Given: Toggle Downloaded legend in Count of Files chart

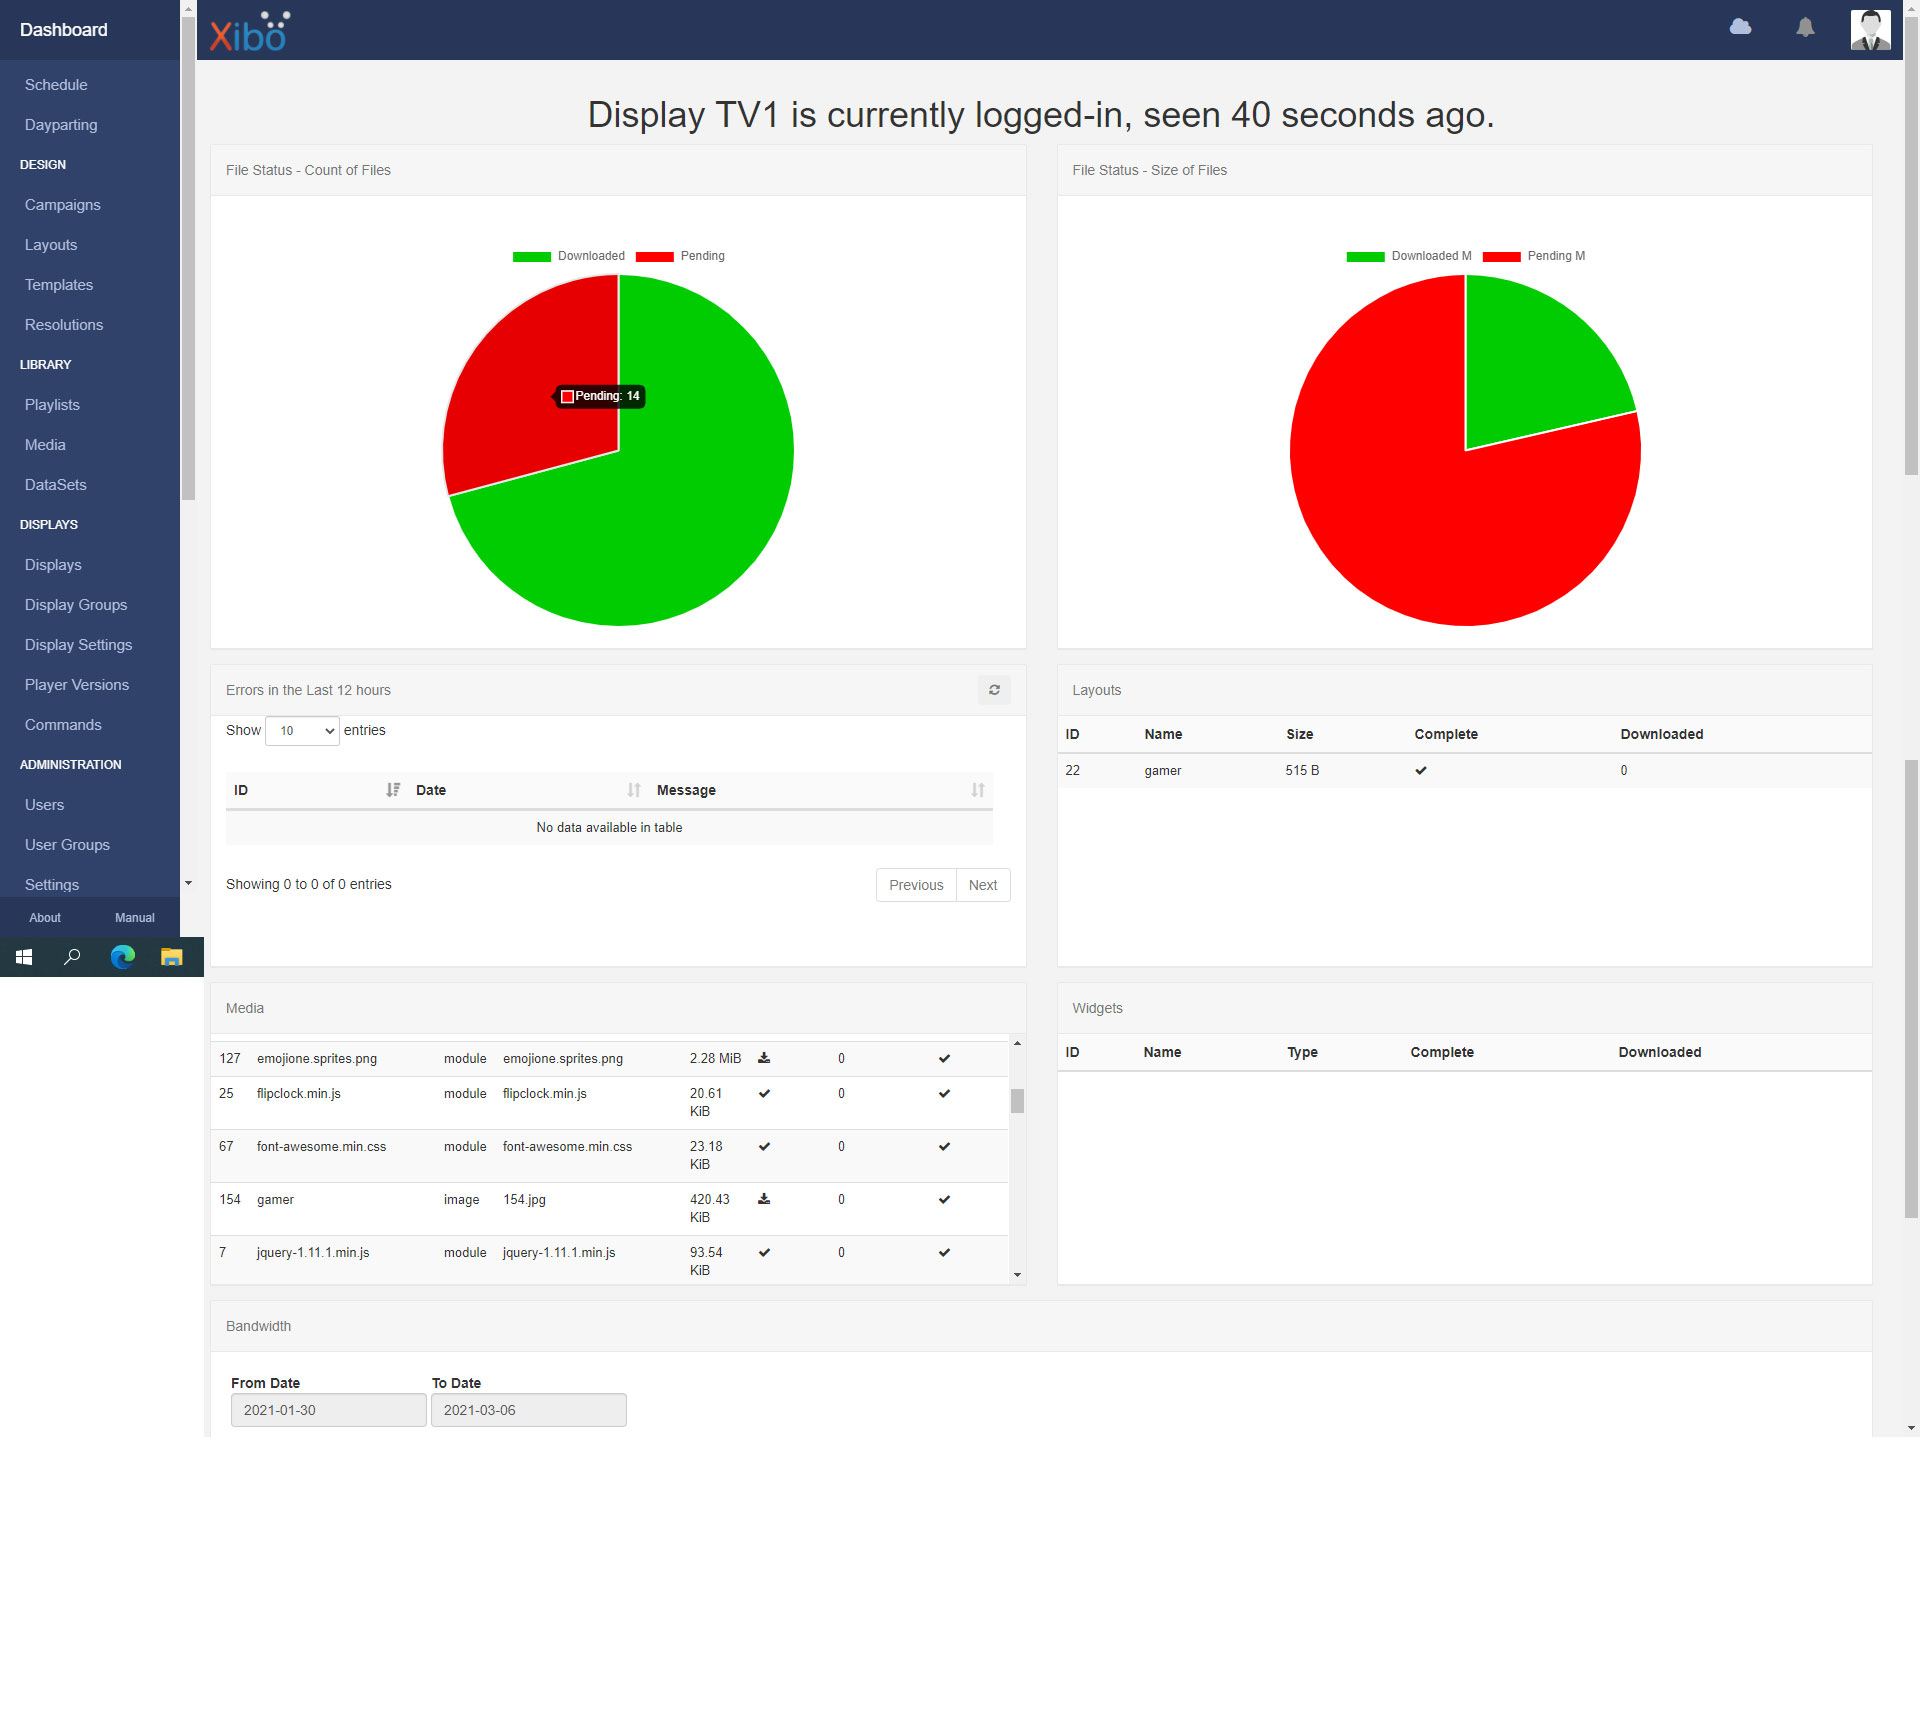Looking at the screenshot, I should (x=568, y=256).
